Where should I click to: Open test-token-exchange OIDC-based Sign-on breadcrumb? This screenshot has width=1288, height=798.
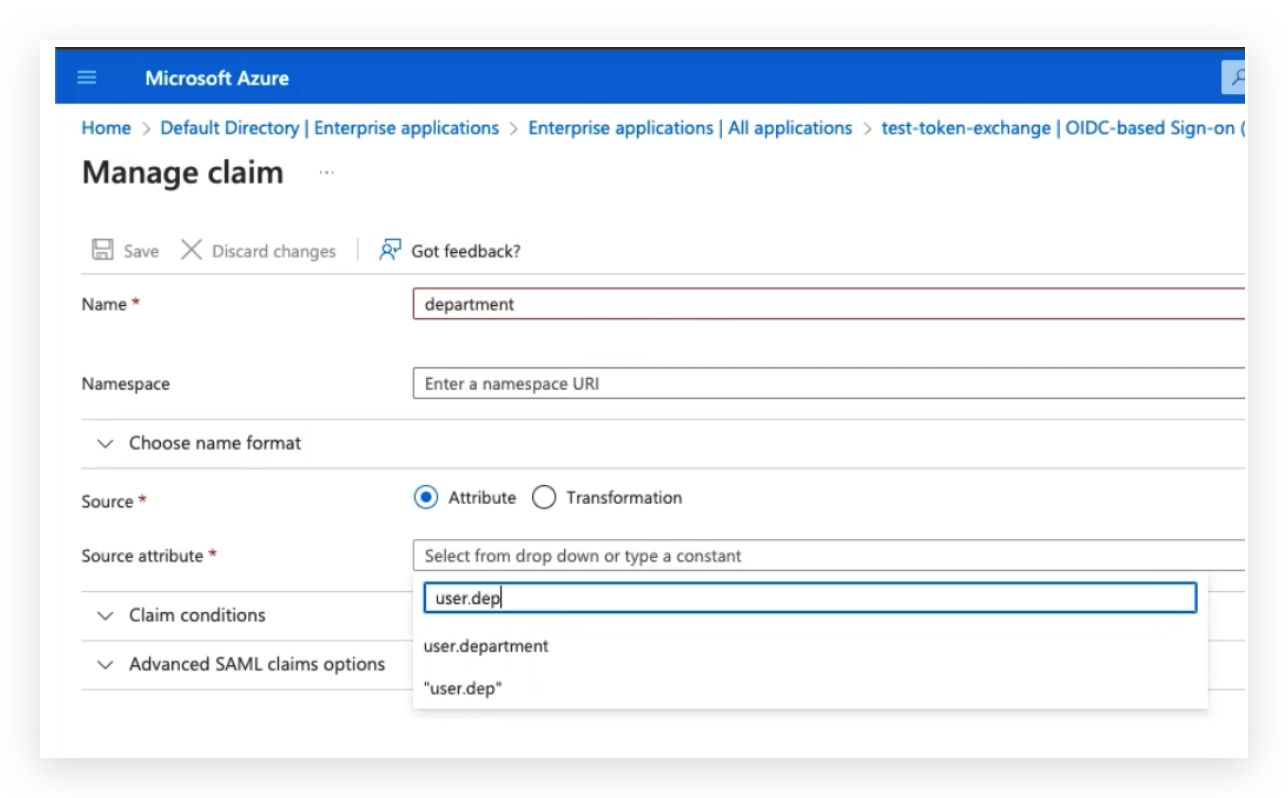click(1063, 128)
